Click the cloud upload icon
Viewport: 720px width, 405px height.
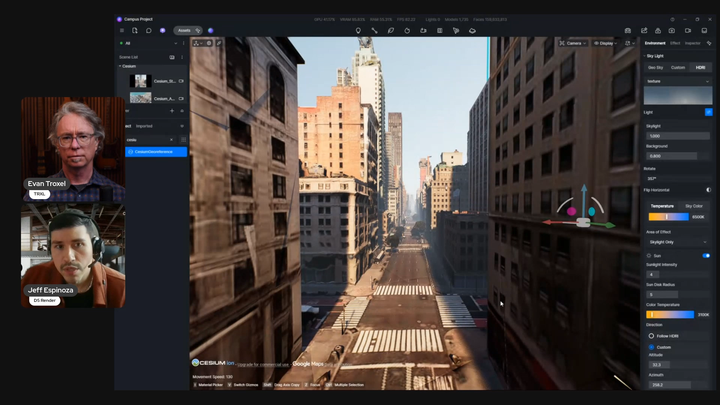point(658,31)
